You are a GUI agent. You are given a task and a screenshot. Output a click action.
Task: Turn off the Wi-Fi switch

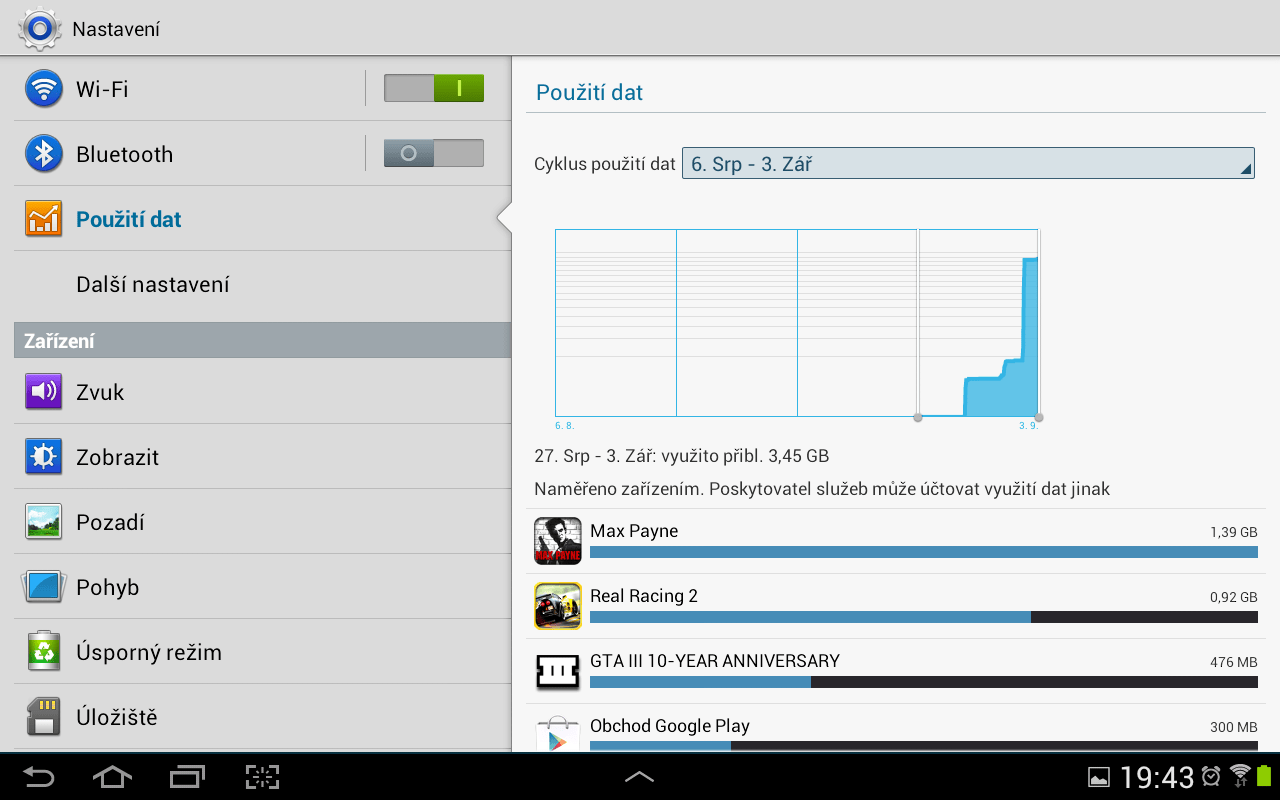434,89
